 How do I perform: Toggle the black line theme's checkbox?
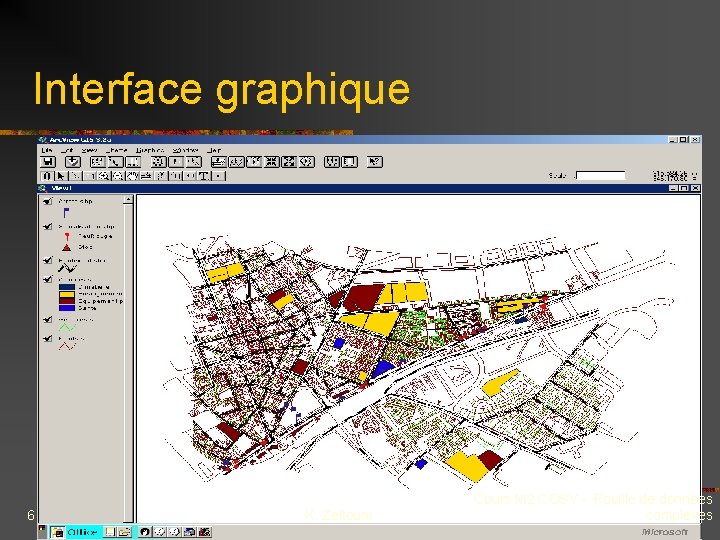[x=47, y=260]
